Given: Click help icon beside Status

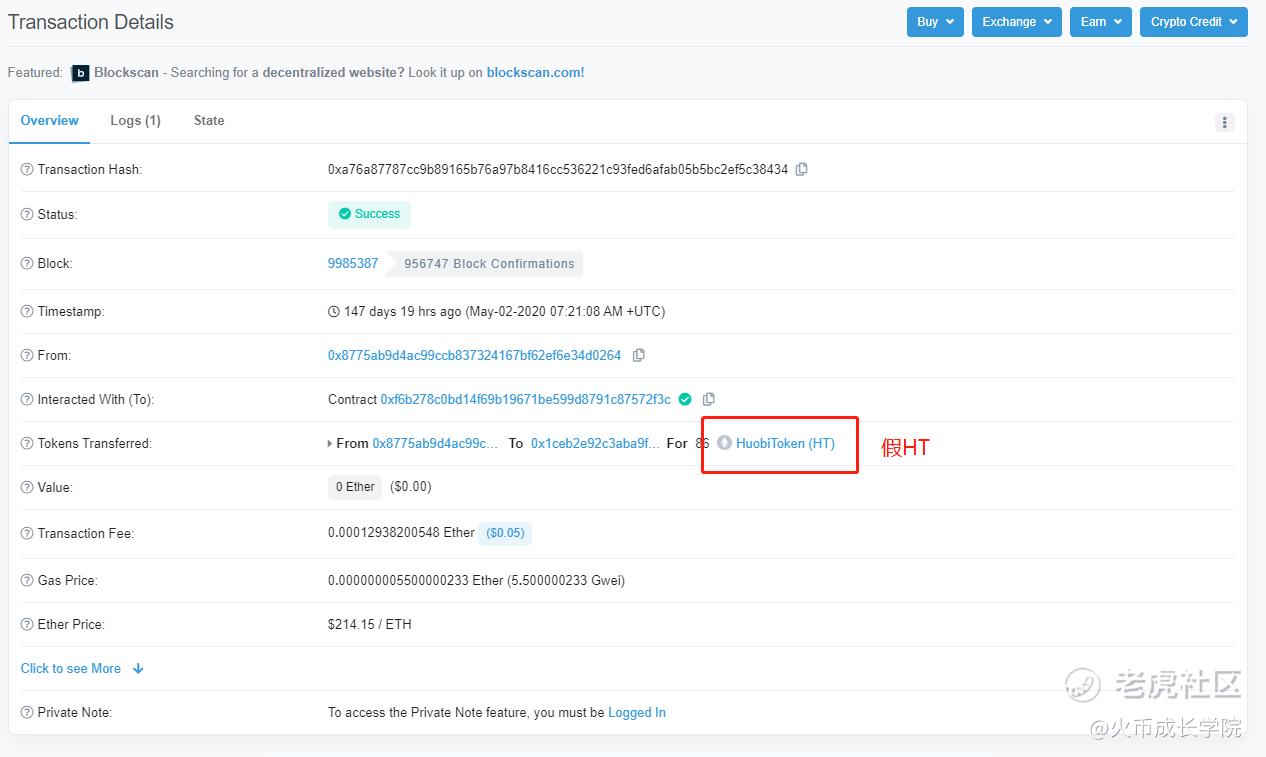Looking at the screenshot, I should click(x=27, y=214).
